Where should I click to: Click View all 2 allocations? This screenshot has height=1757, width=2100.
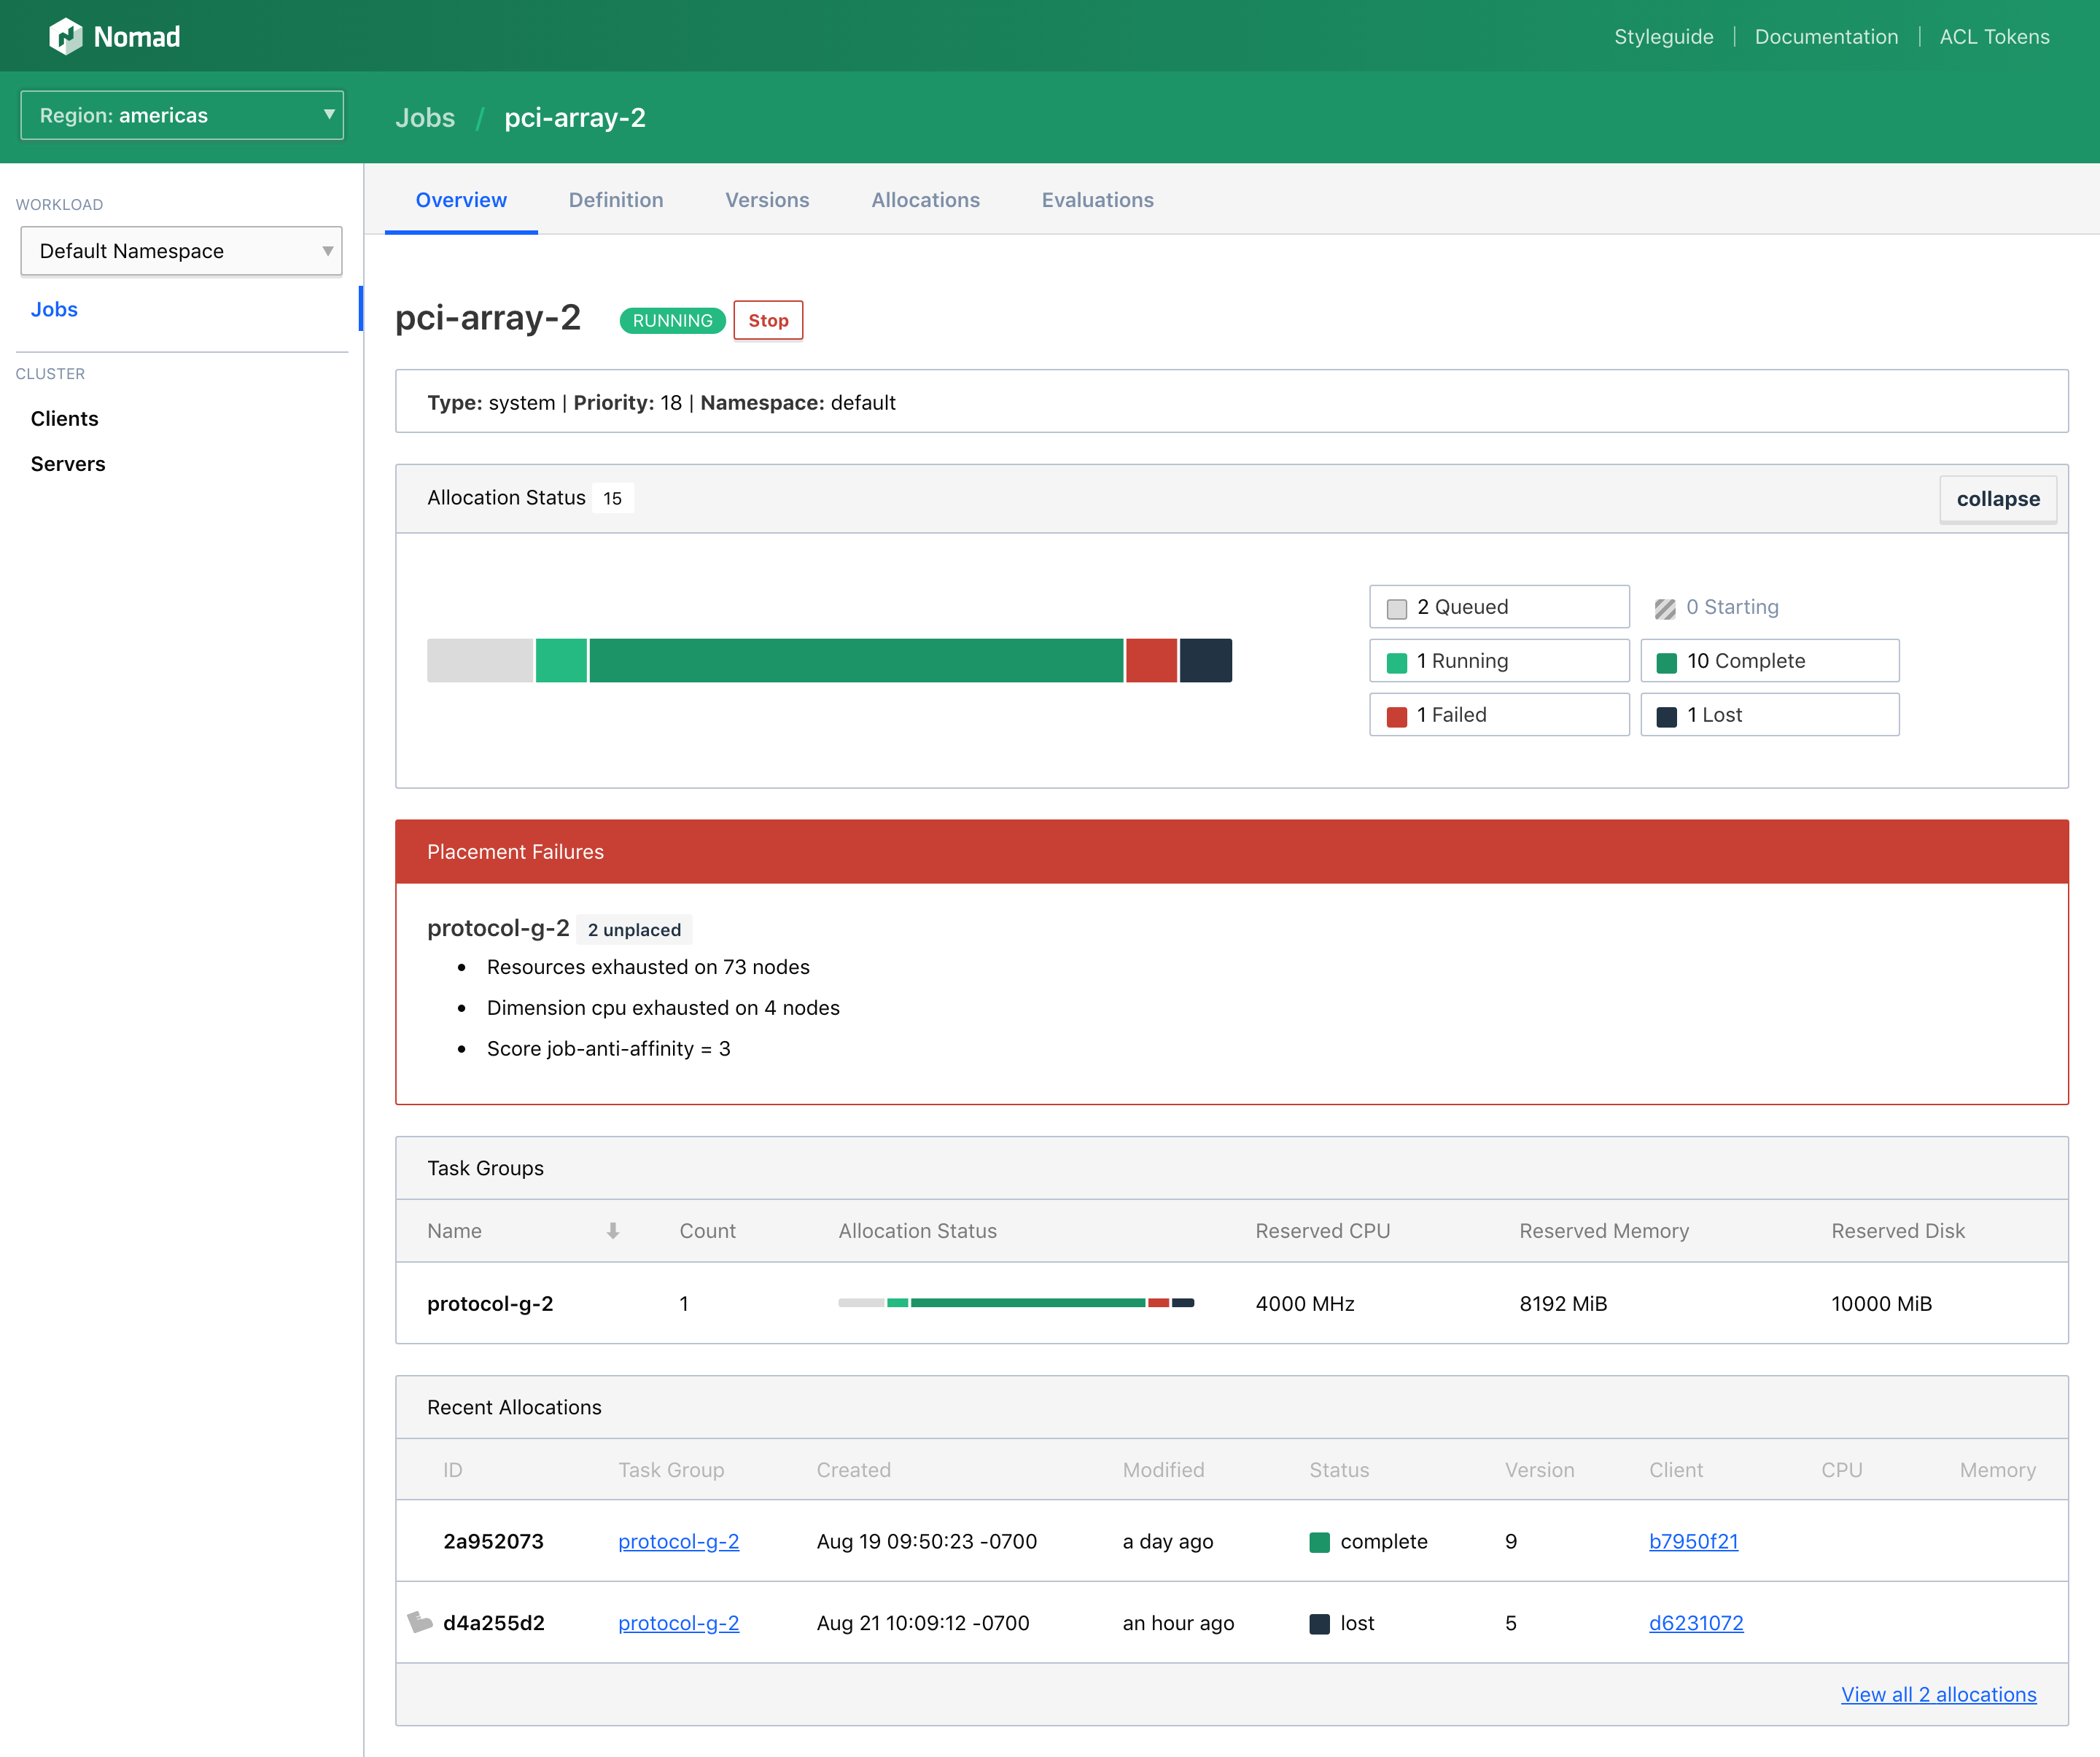tap(1938, 1694)
